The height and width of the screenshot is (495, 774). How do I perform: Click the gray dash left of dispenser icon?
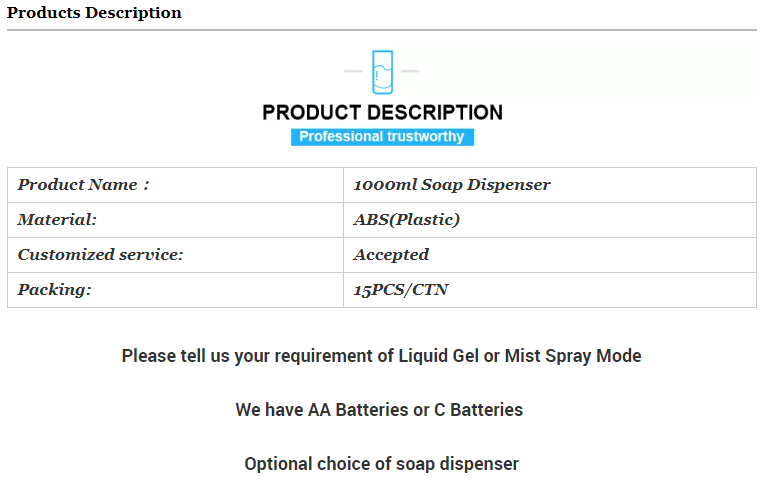pyautogui.click(x=353, y=71)
